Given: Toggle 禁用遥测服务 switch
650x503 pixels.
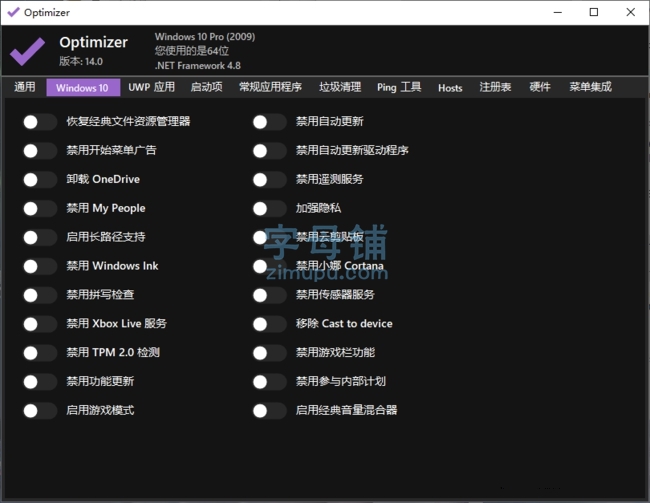Looking at the screenshot, I should click(x=269, y=180).
